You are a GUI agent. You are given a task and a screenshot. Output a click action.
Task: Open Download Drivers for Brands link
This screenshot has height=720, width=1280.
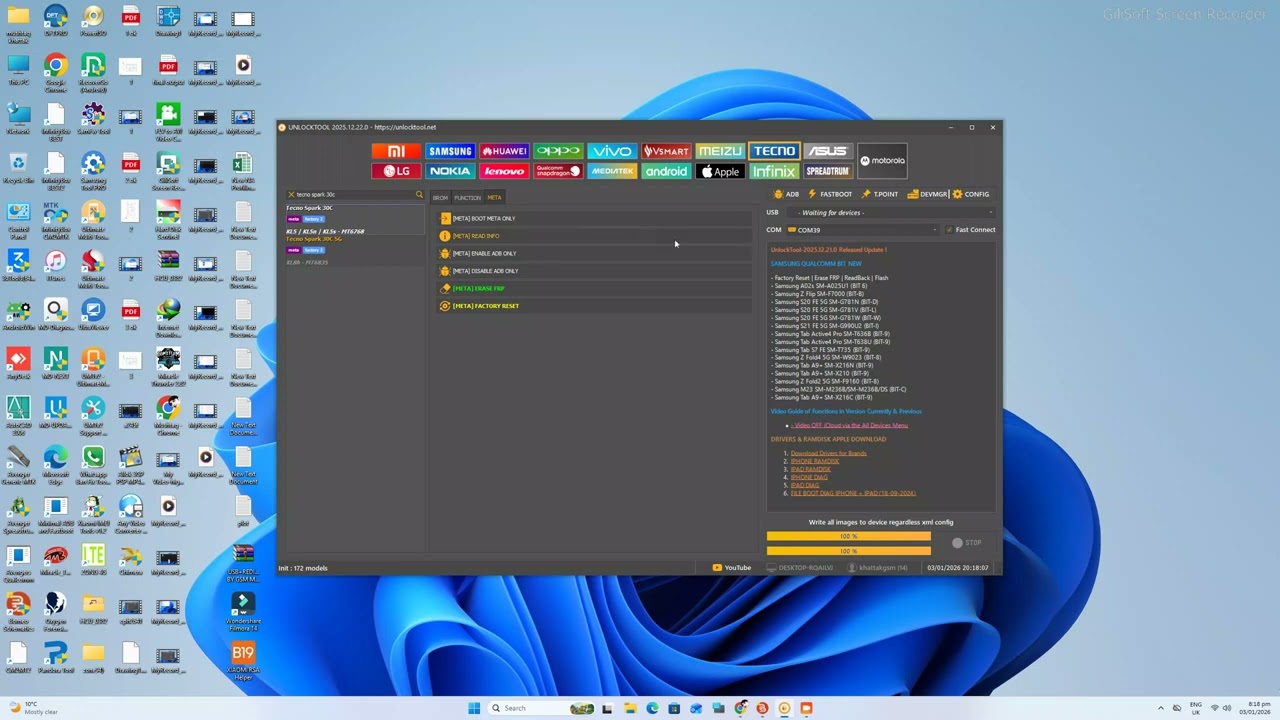point(828,453)
